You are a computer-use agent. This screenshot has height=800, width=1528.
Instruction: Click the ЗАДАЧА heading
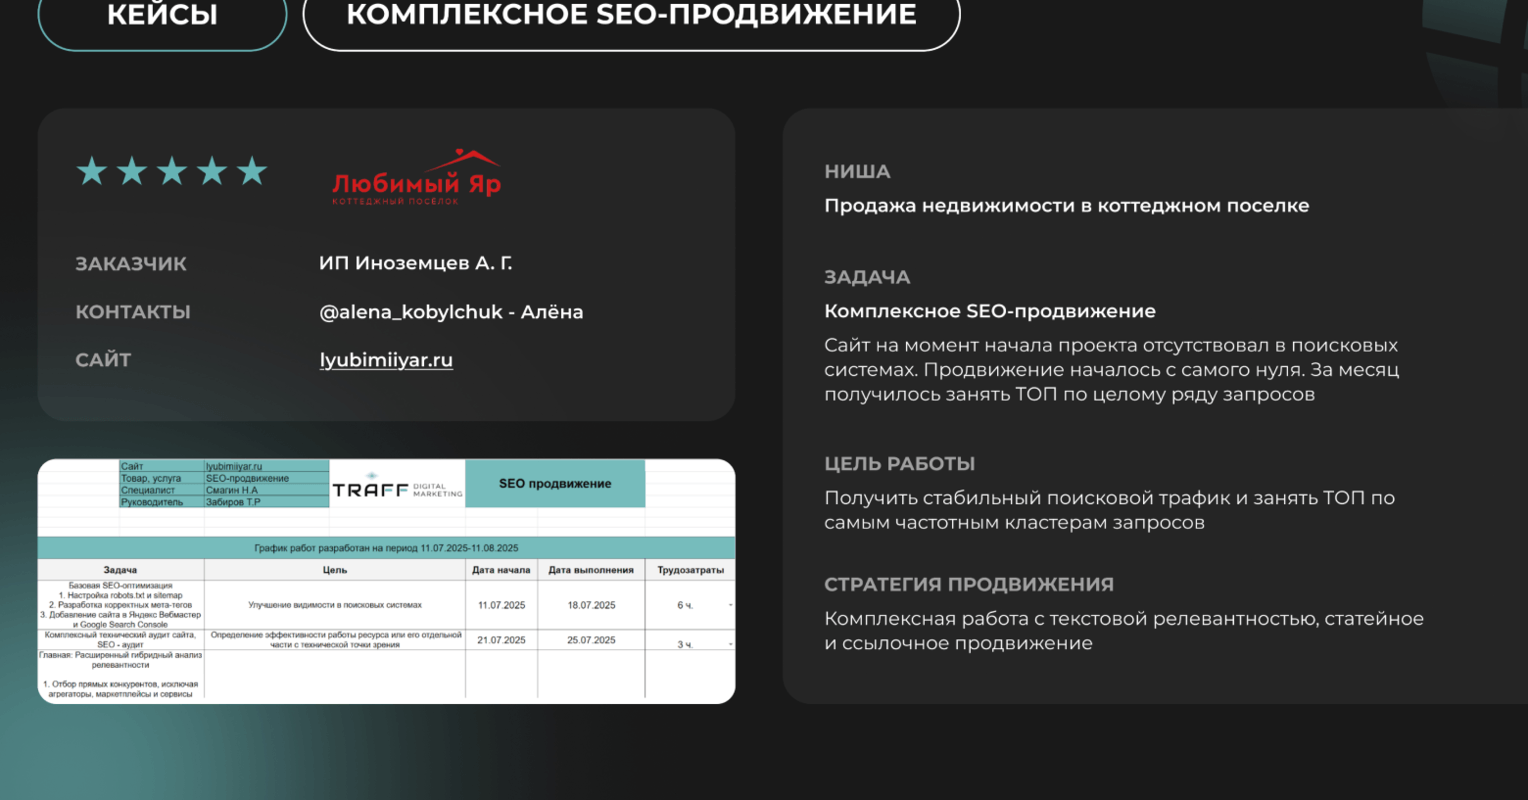click(x=867, y=278)
